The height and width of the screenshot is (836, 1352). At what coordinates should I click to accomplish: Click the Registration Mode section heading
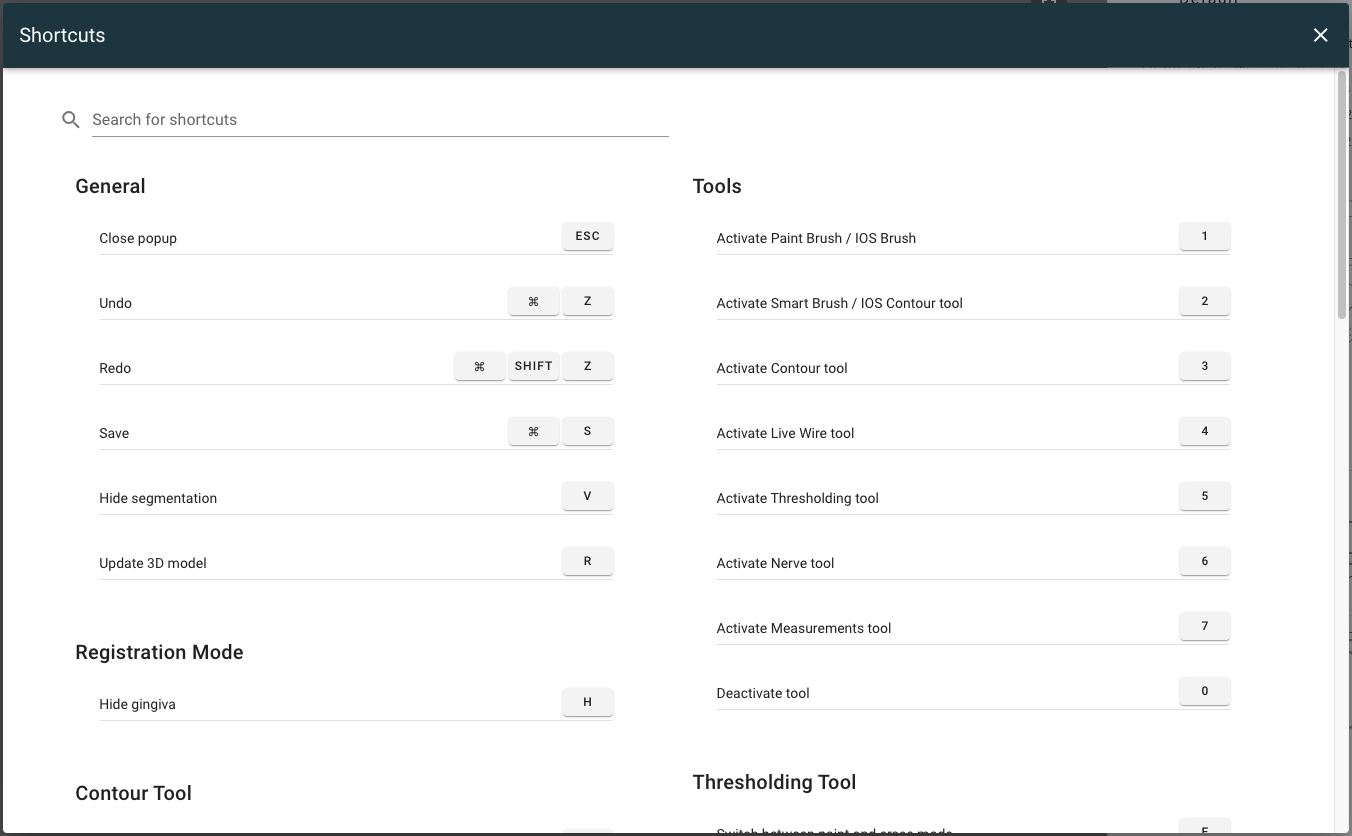pyautogui.click(x=159, y=652)
